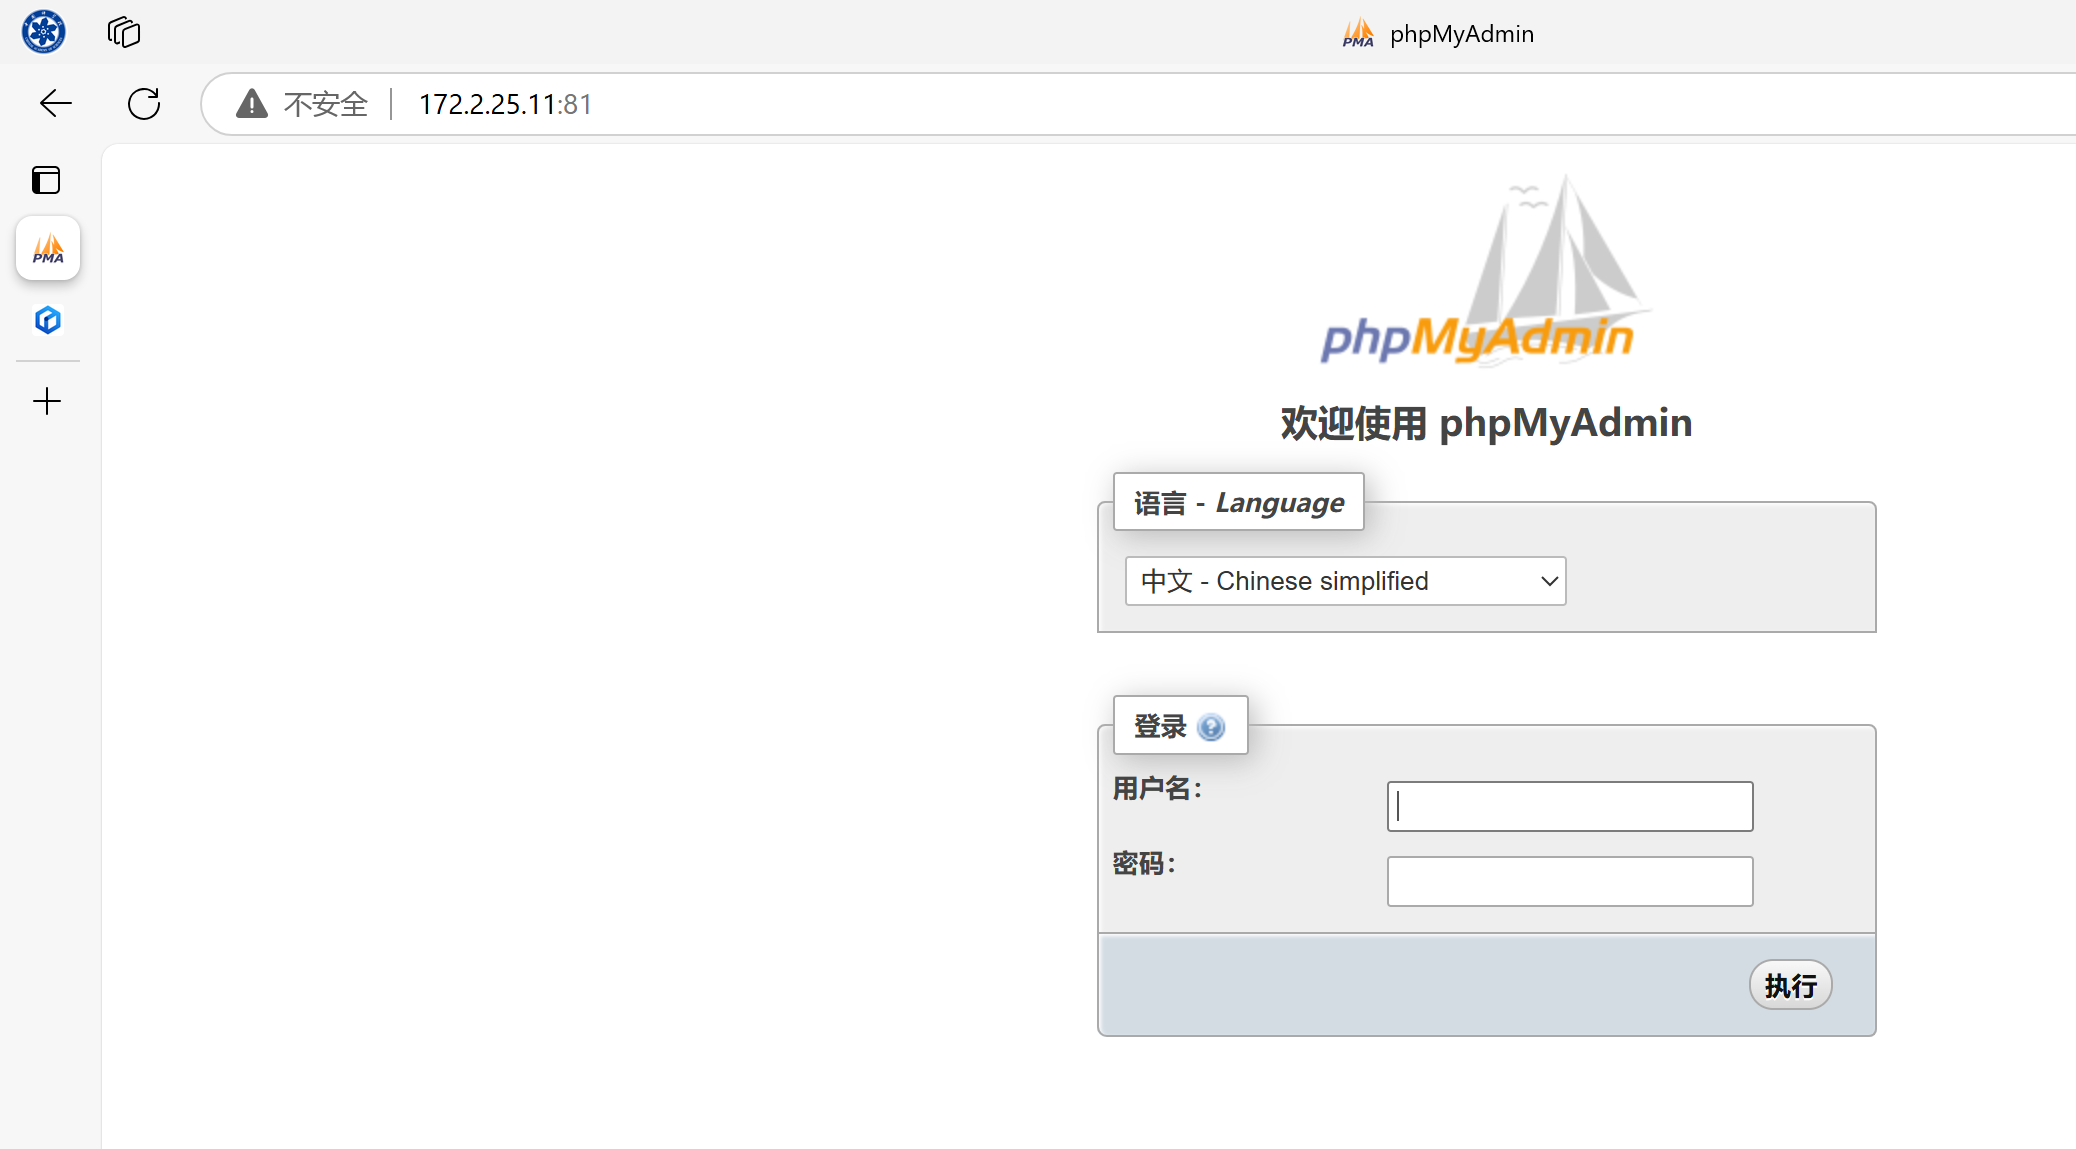
Task: Click the address bar URL 172.2.25.11:81
Action: (505, 104)
